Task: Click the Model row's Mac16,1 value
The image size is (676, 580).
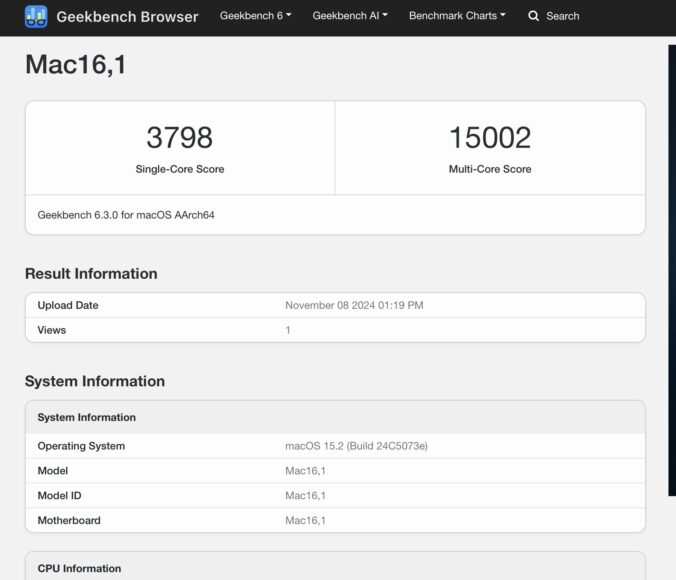Action: click(x=305, y=470)
